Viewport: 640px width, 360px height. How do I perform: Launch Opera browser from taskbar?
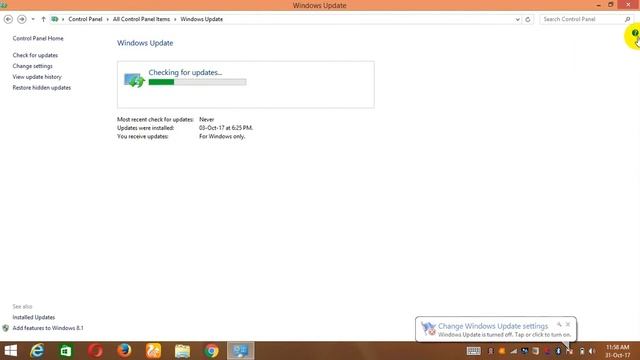point(96,351)
